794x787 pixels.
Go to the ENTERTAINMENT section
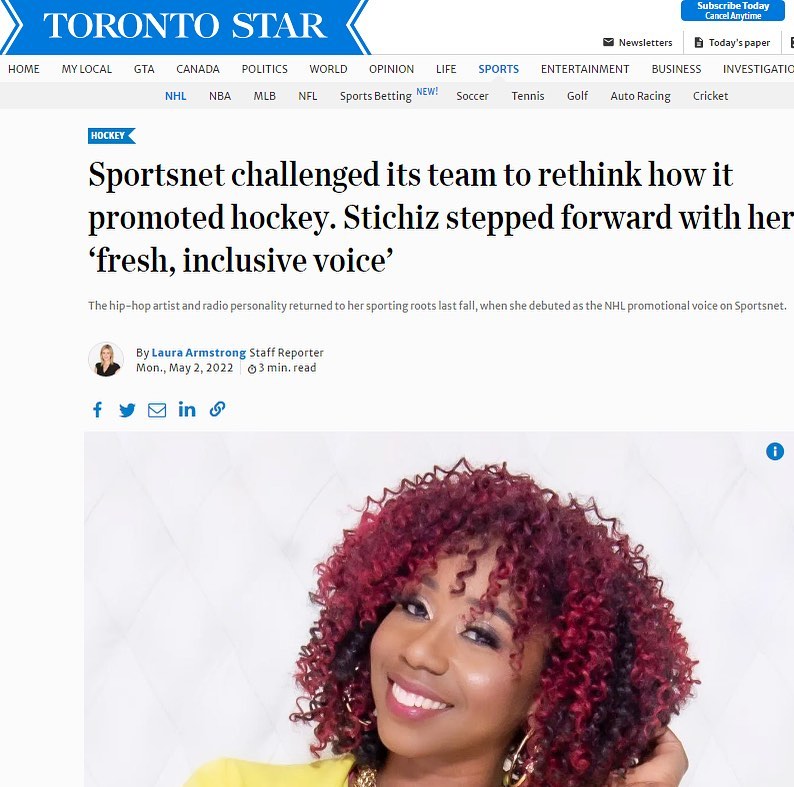click(x=585, y=69)
